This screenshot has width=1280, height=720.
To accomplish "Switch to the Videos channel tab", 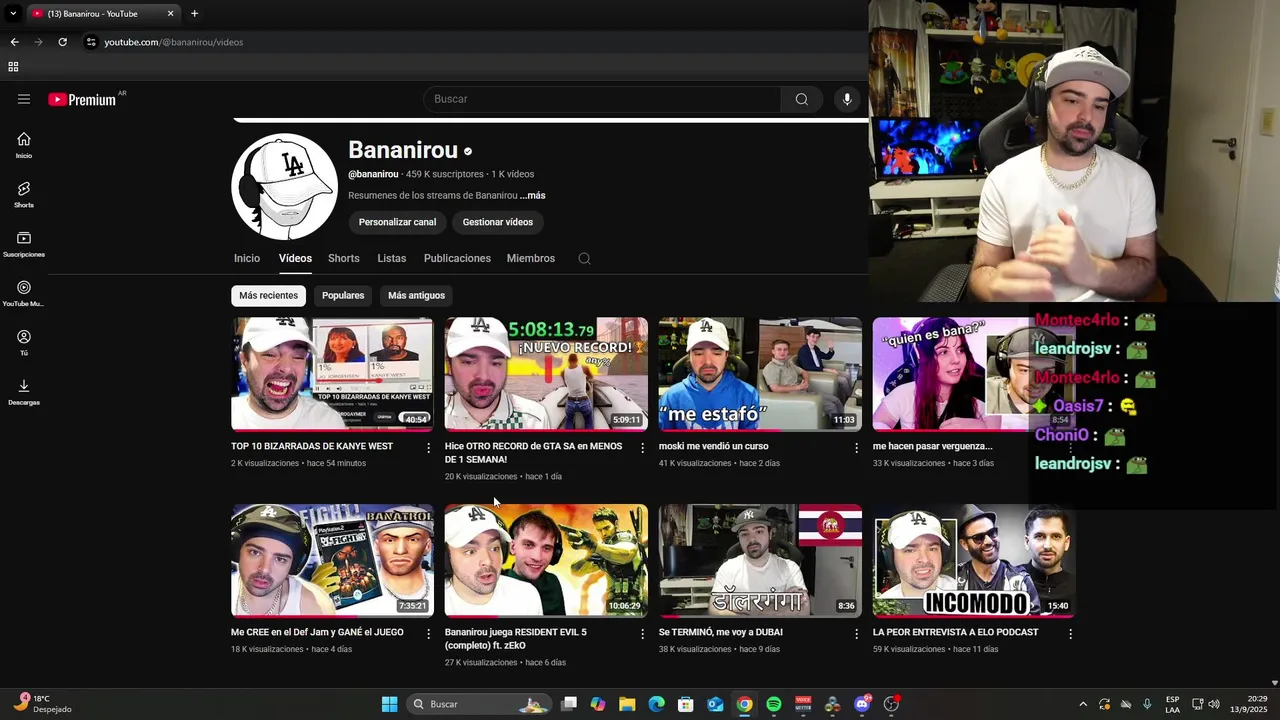I will 295,258.
